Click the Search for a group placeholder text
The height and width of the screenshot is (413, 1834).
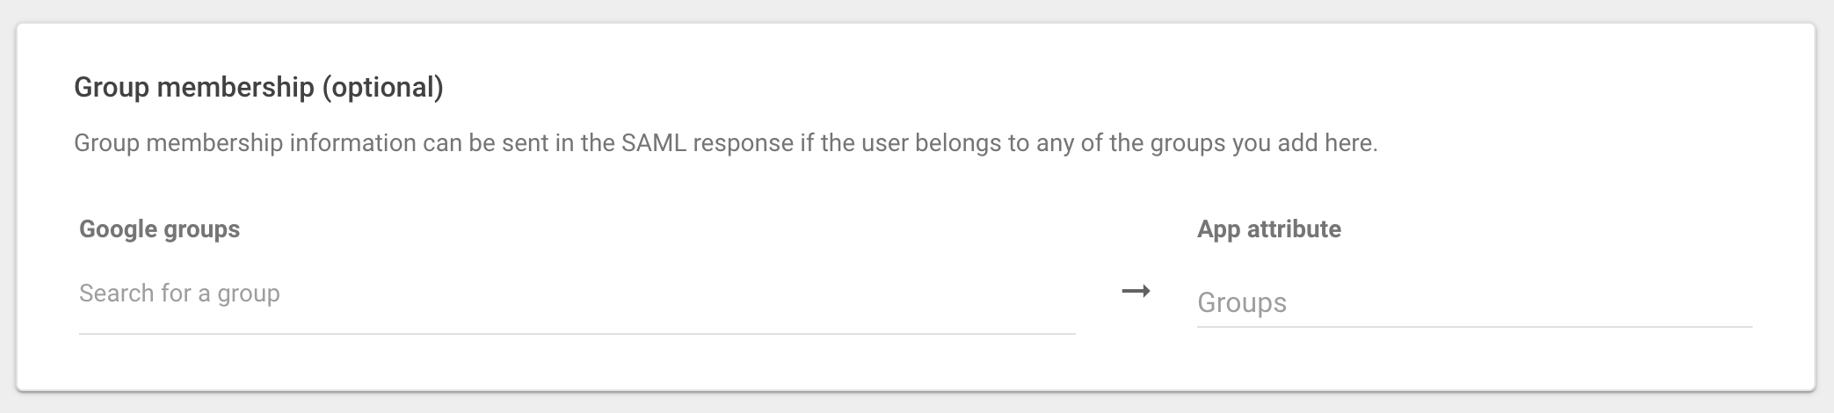pyautogui.click(x=180, y=294)
